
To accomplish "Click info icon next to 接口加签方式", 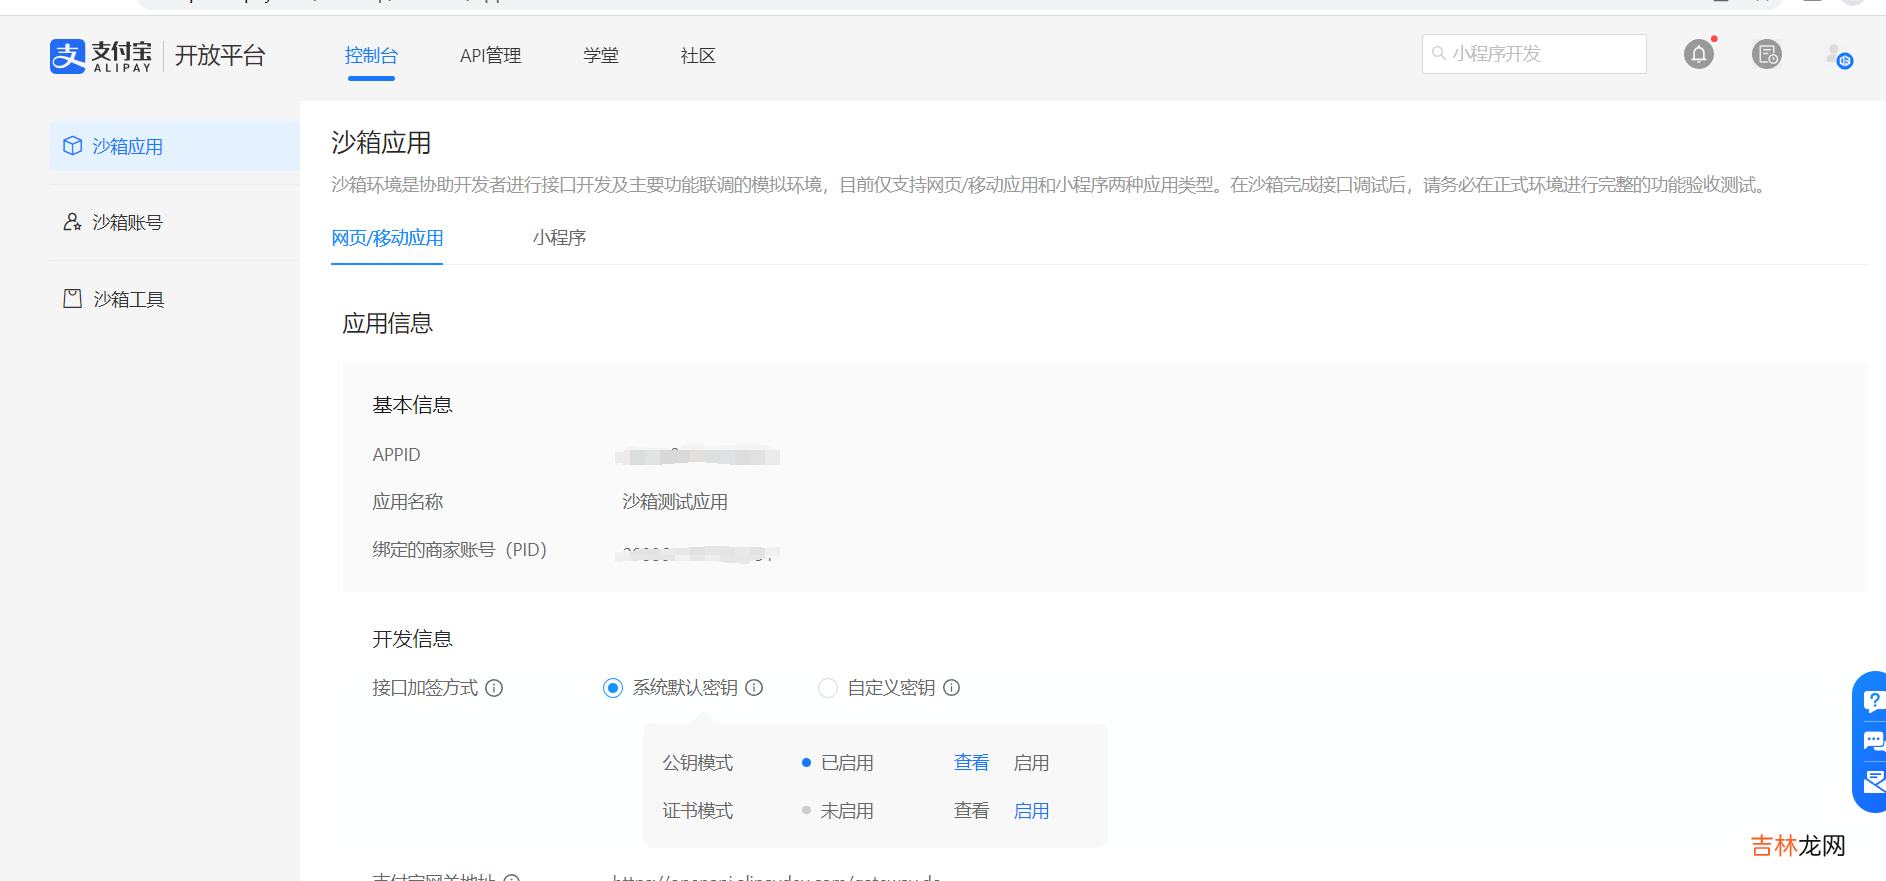I will pyautogui.click(x=494, y=688).
